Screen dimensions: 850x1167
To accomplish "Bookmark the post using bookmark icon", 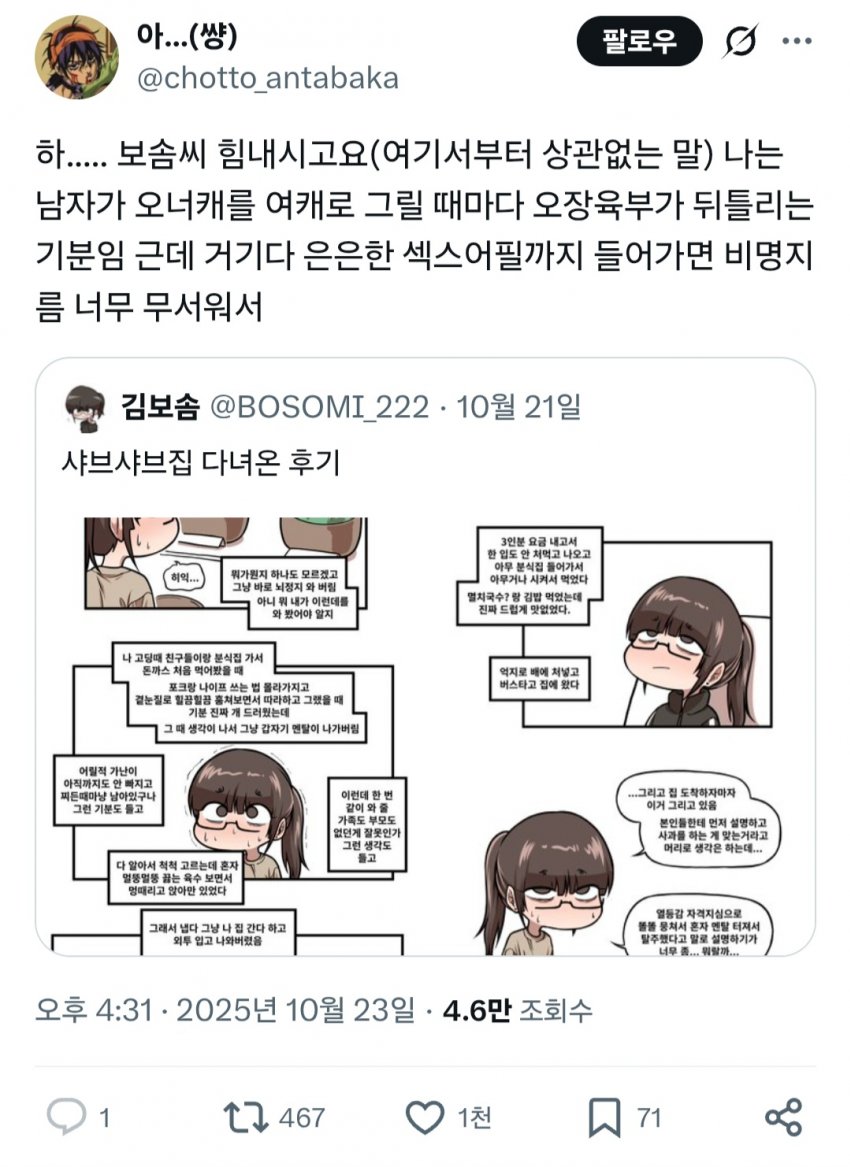I will click(604, 1117).
